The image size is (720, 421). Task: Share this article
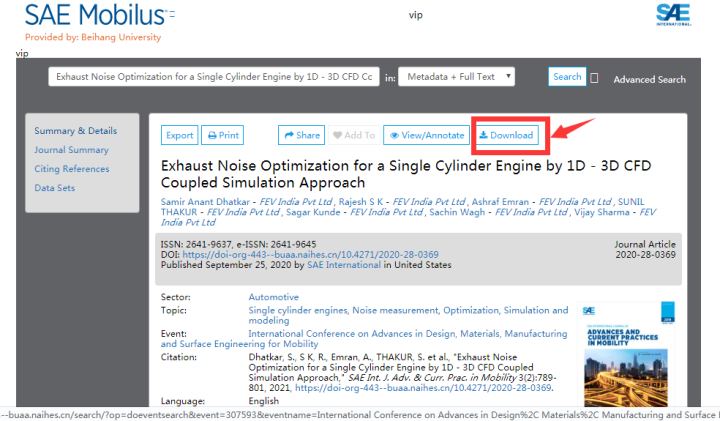pos(302,135)
